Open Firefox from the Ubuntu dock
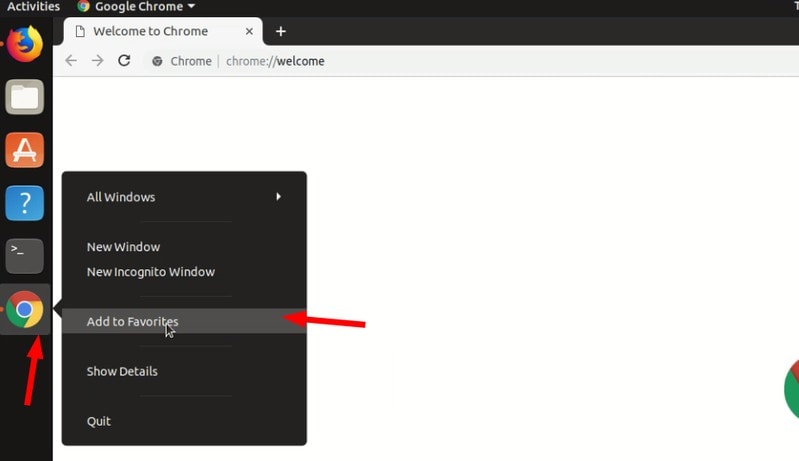799x461 pixels. pos(24,44)
